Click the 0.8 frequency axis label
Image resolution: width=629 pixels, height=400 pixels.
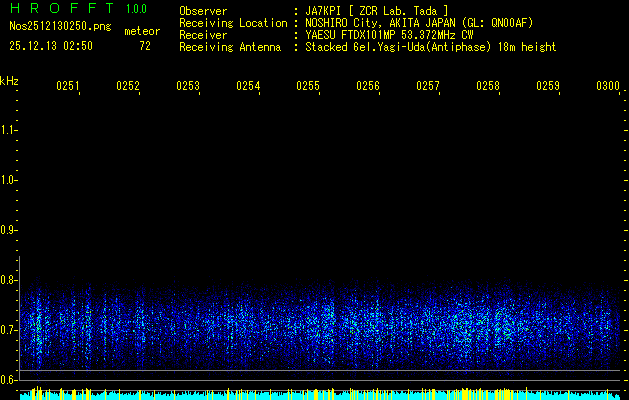[9, 280]
